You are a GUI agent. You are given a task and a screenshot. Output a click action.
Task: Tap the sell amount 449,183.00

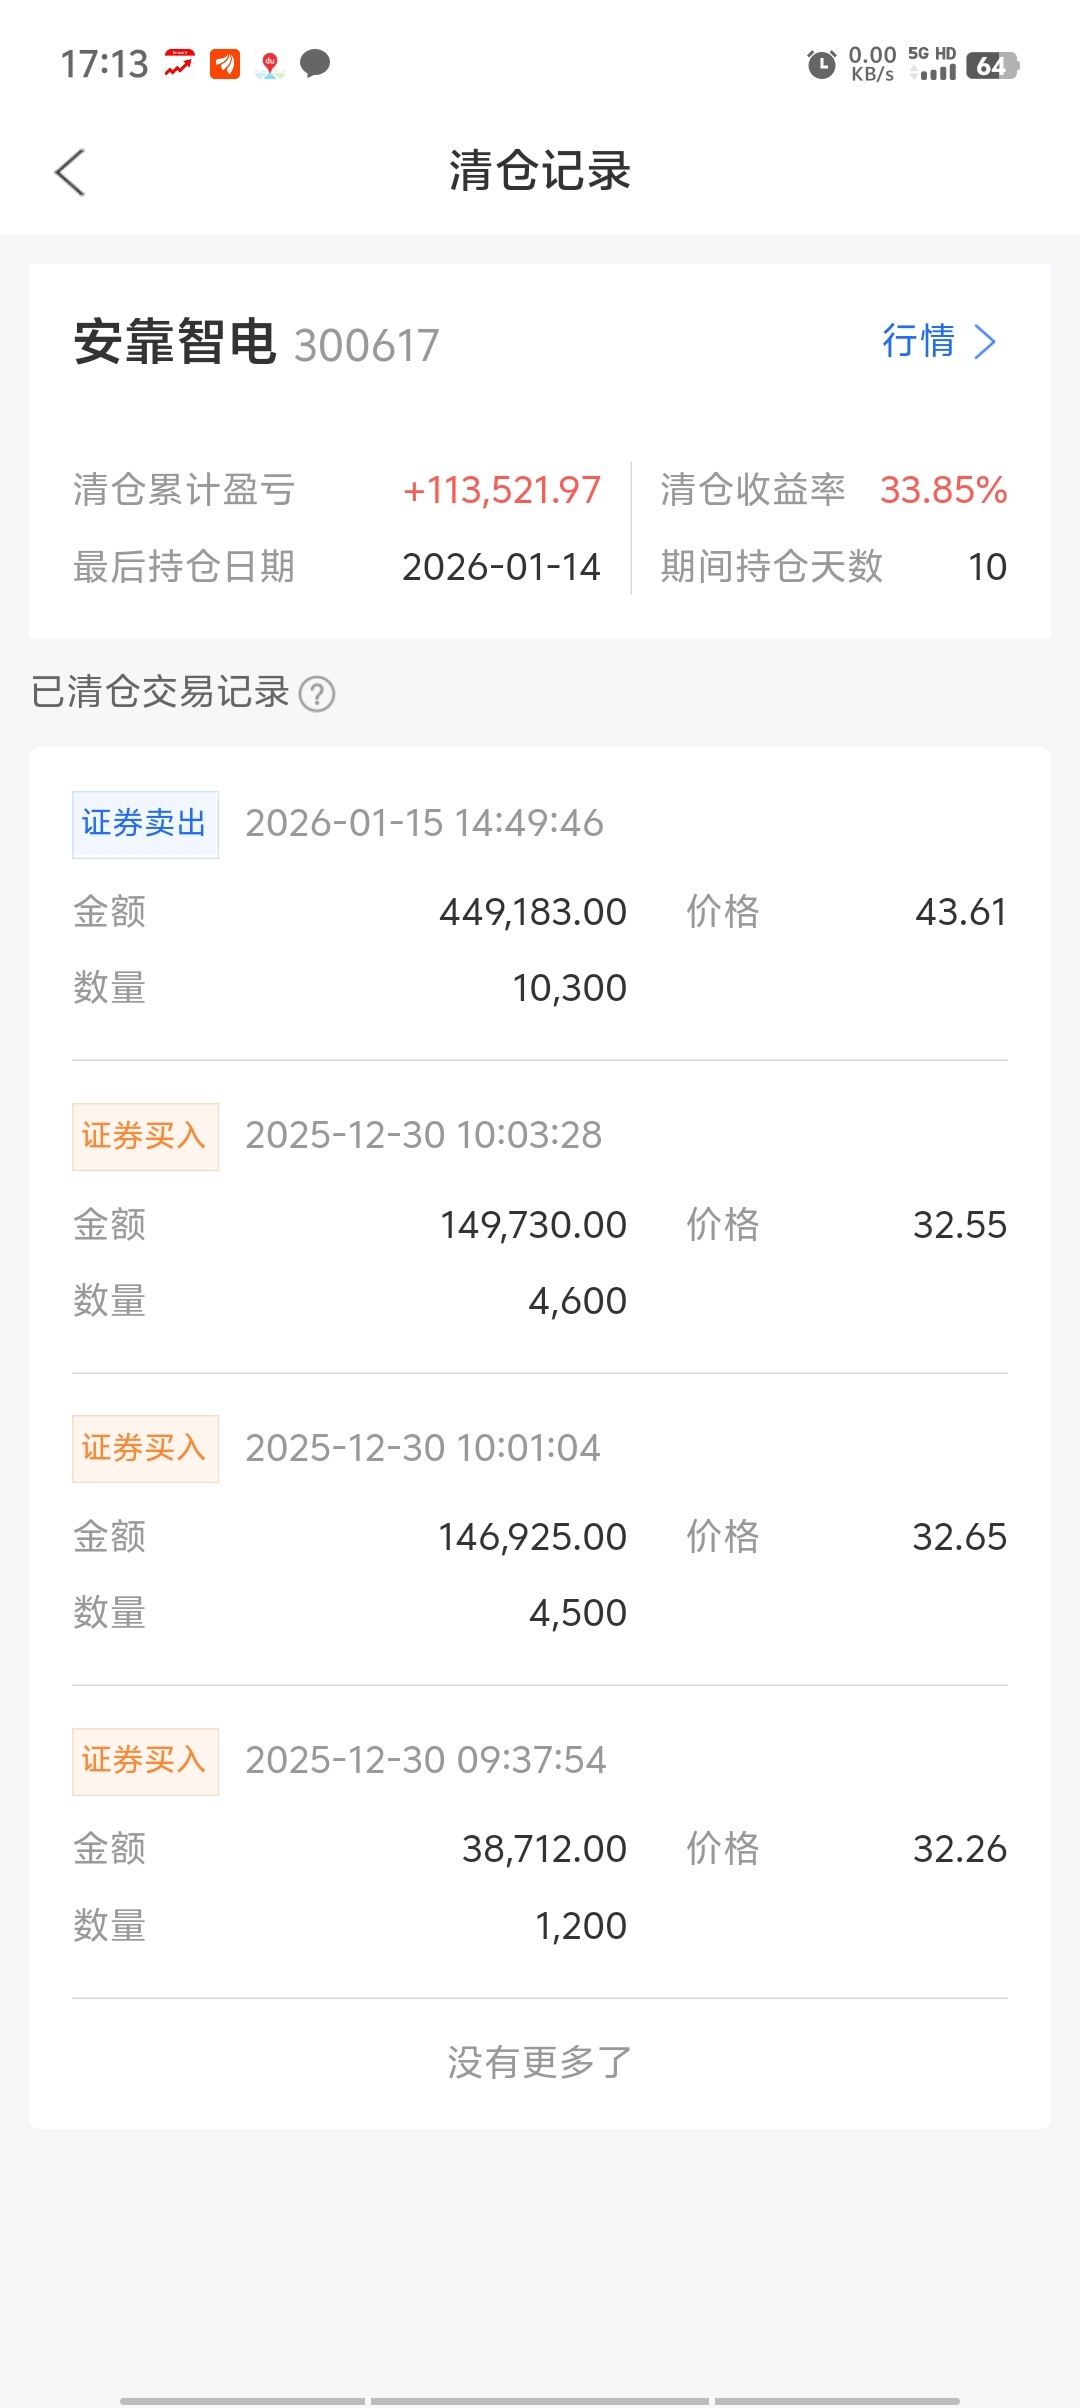(x=533, y=912)
